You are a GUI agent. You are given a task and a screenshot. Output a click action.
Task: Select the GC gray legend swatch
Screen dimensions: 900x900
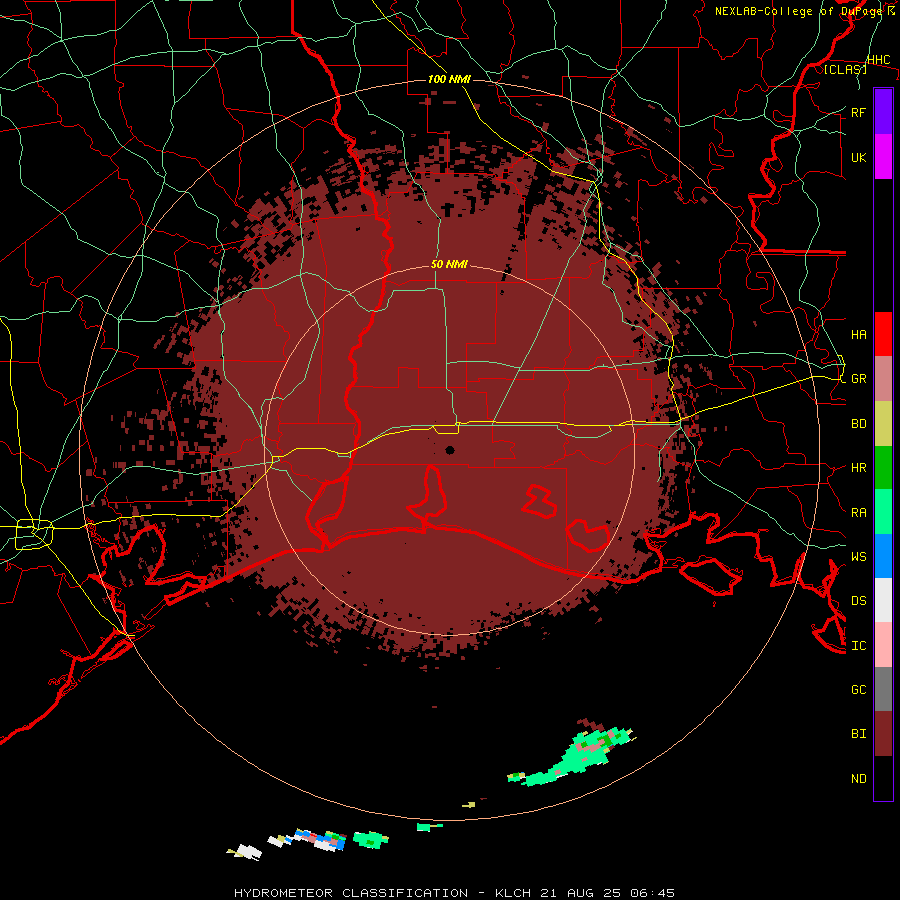click(883, 689)
